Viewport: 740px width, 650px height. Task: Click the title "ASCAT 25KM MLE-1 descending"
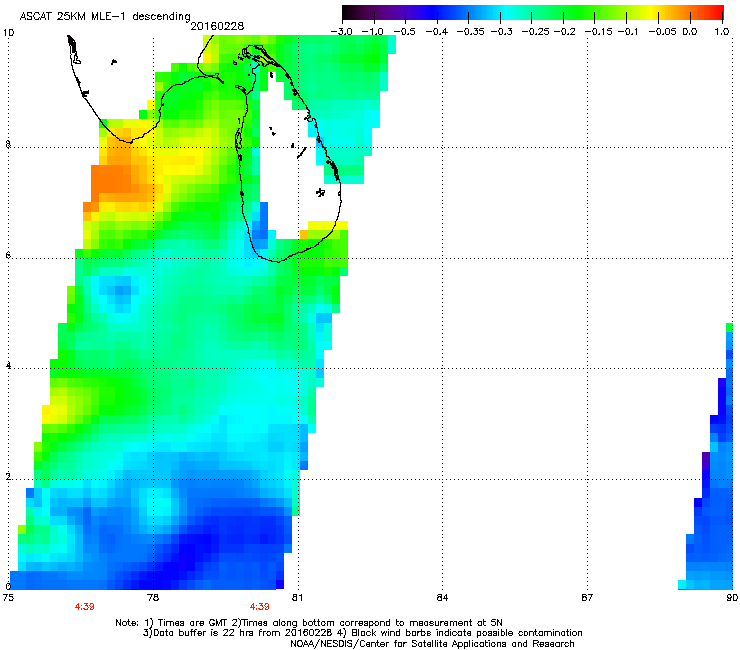click(105, 16)
